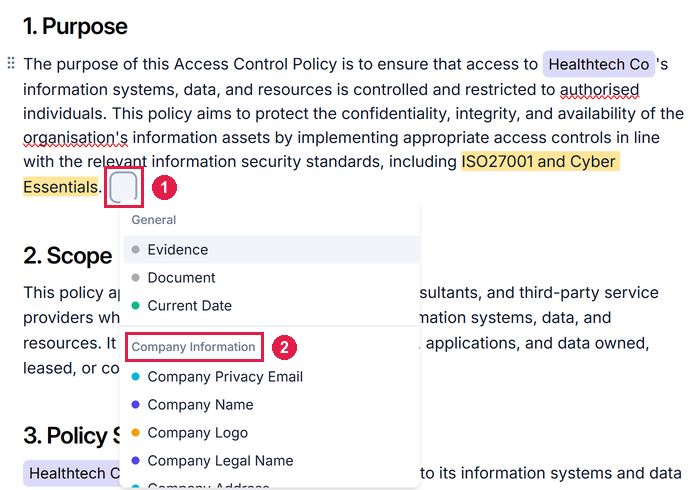700x490 pixels.
Task: Click the empty placeholder box after Essentials
Action: click(x=123, y=187)
